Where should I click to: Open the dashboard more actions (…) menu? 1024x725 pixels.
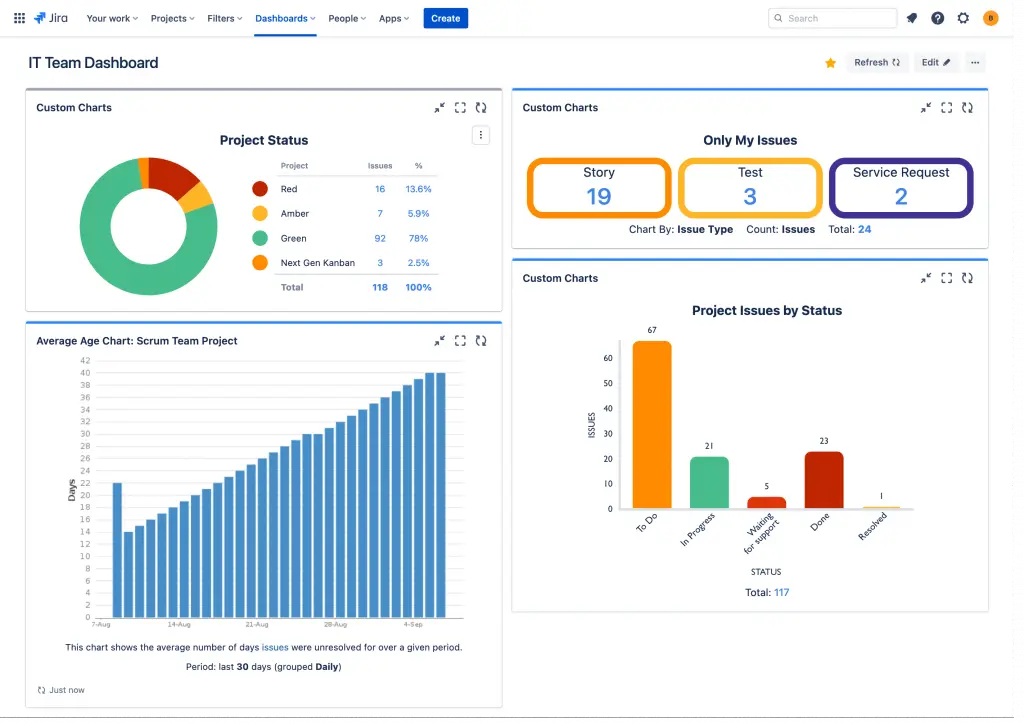click(x=975, y=62)
